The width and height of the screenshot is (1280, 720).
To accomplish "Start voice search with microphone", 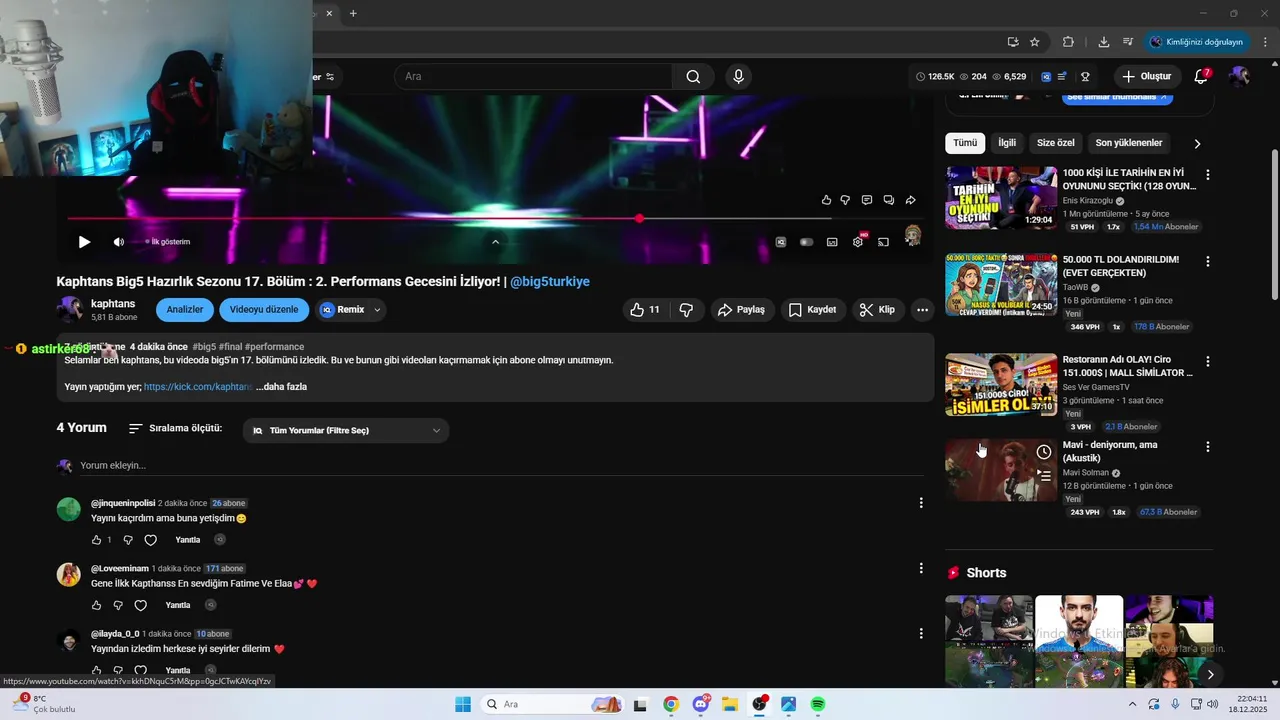I will click(738, 76).
